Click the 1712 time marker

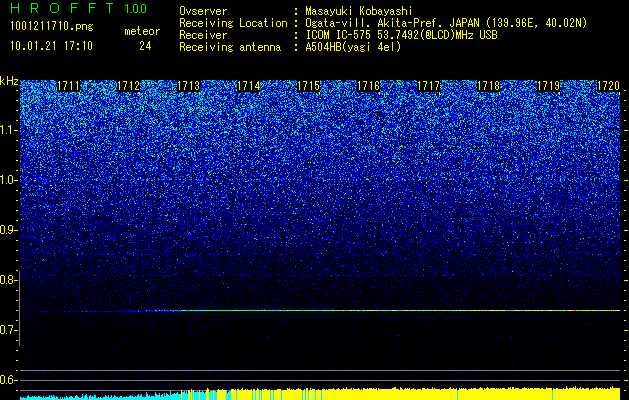[x=128, y=86]
